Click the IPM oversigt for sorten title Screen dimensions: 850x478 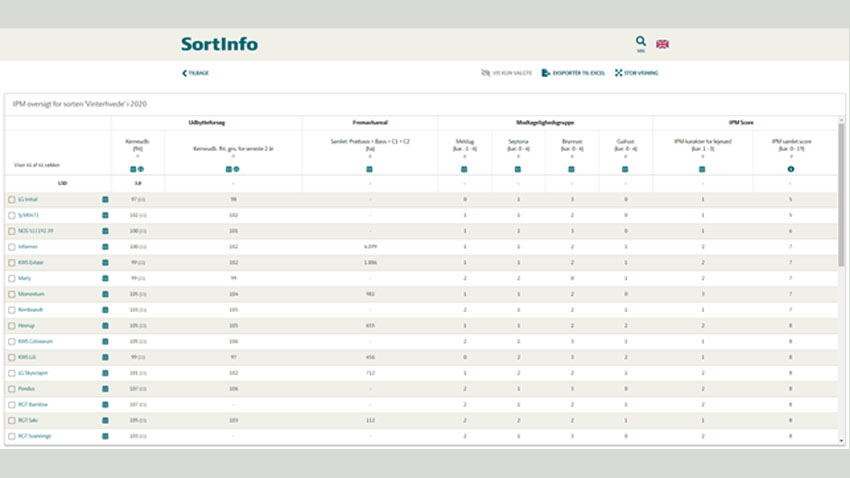80,104
